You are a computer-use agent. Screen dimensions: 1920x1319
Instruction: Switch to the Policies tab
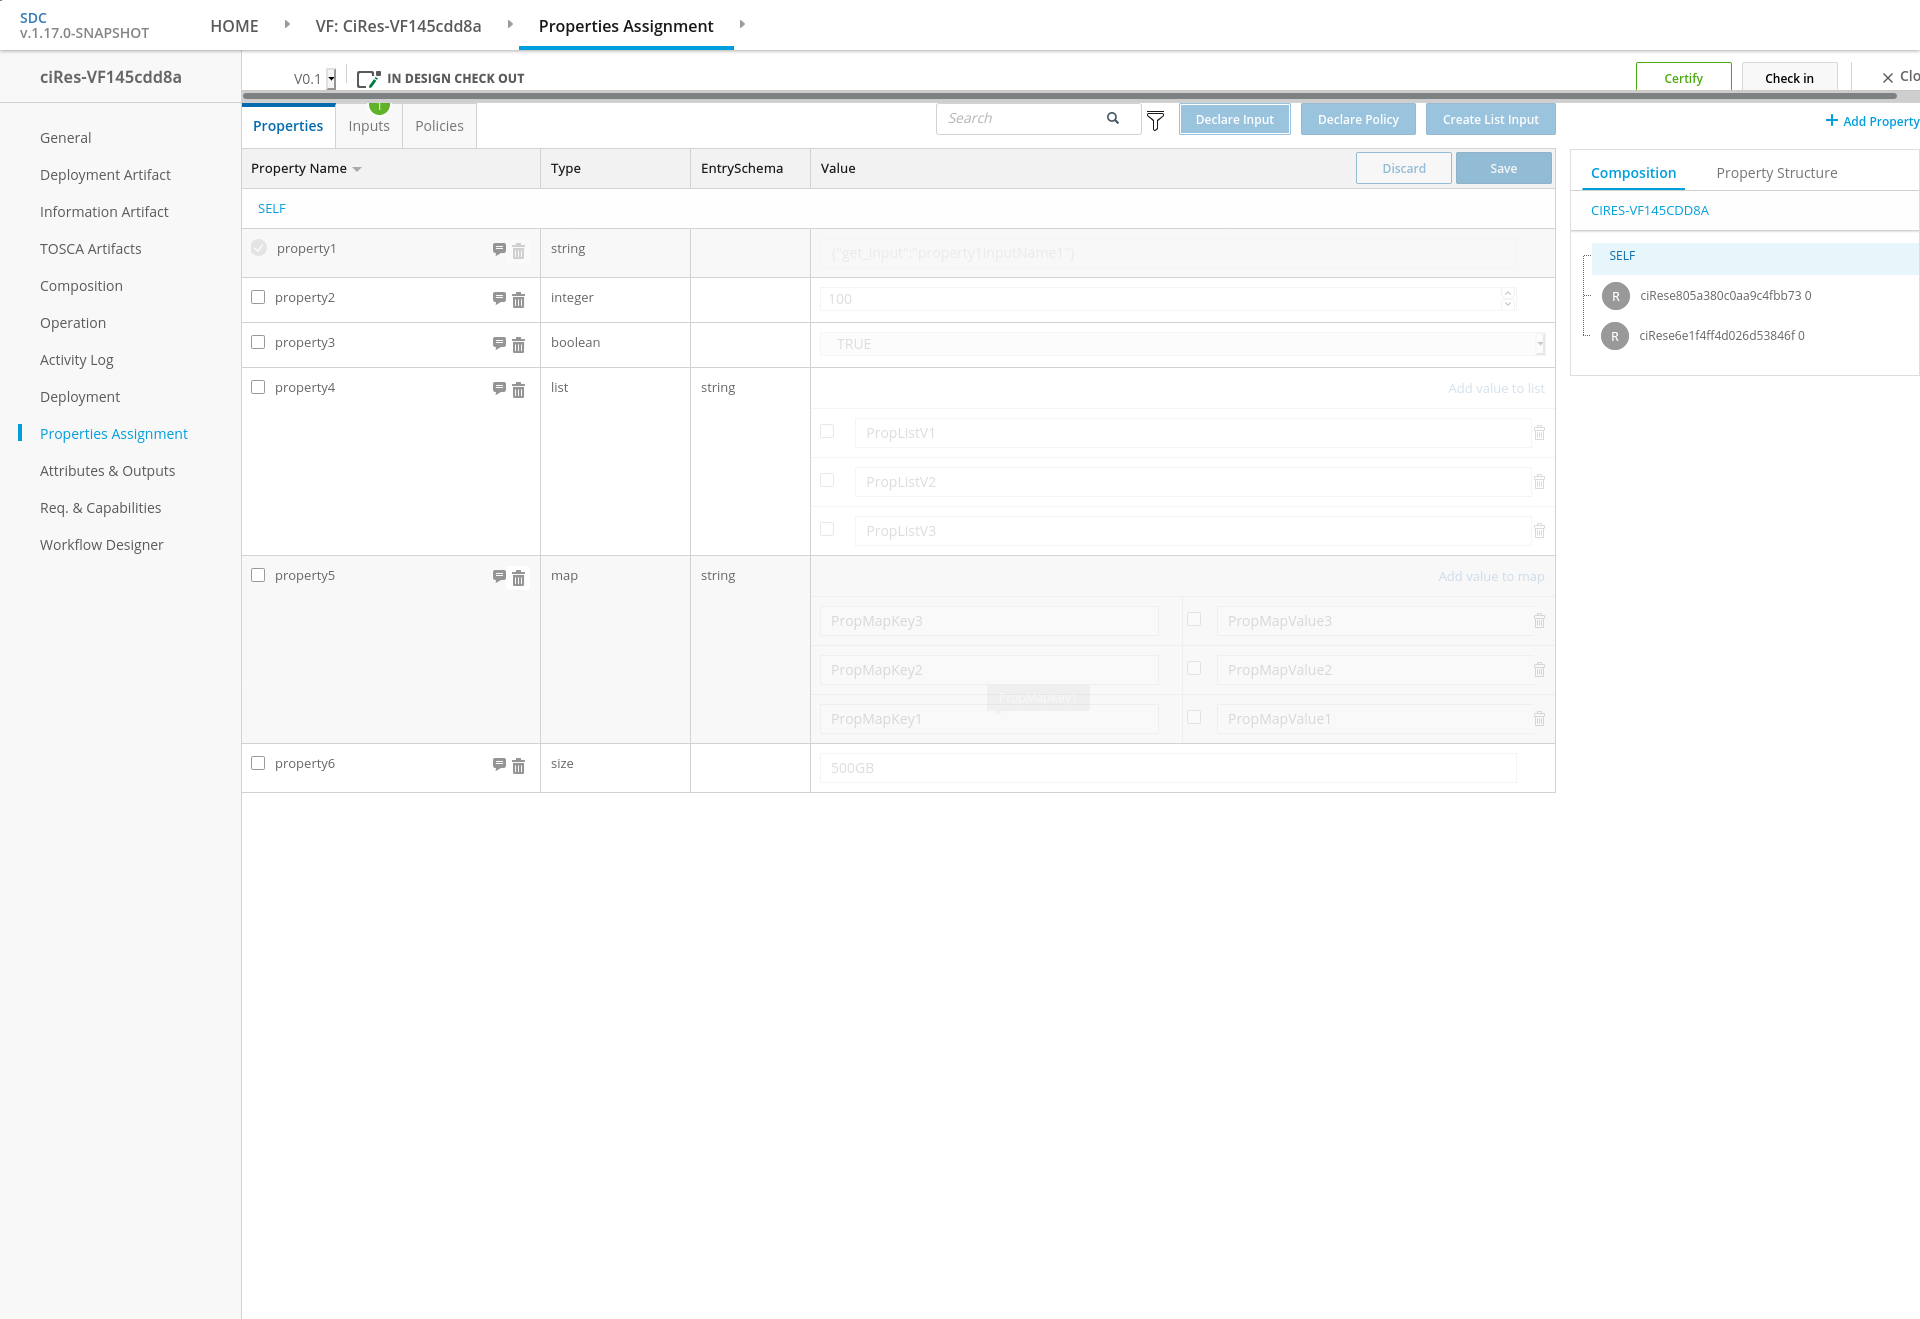439,126
